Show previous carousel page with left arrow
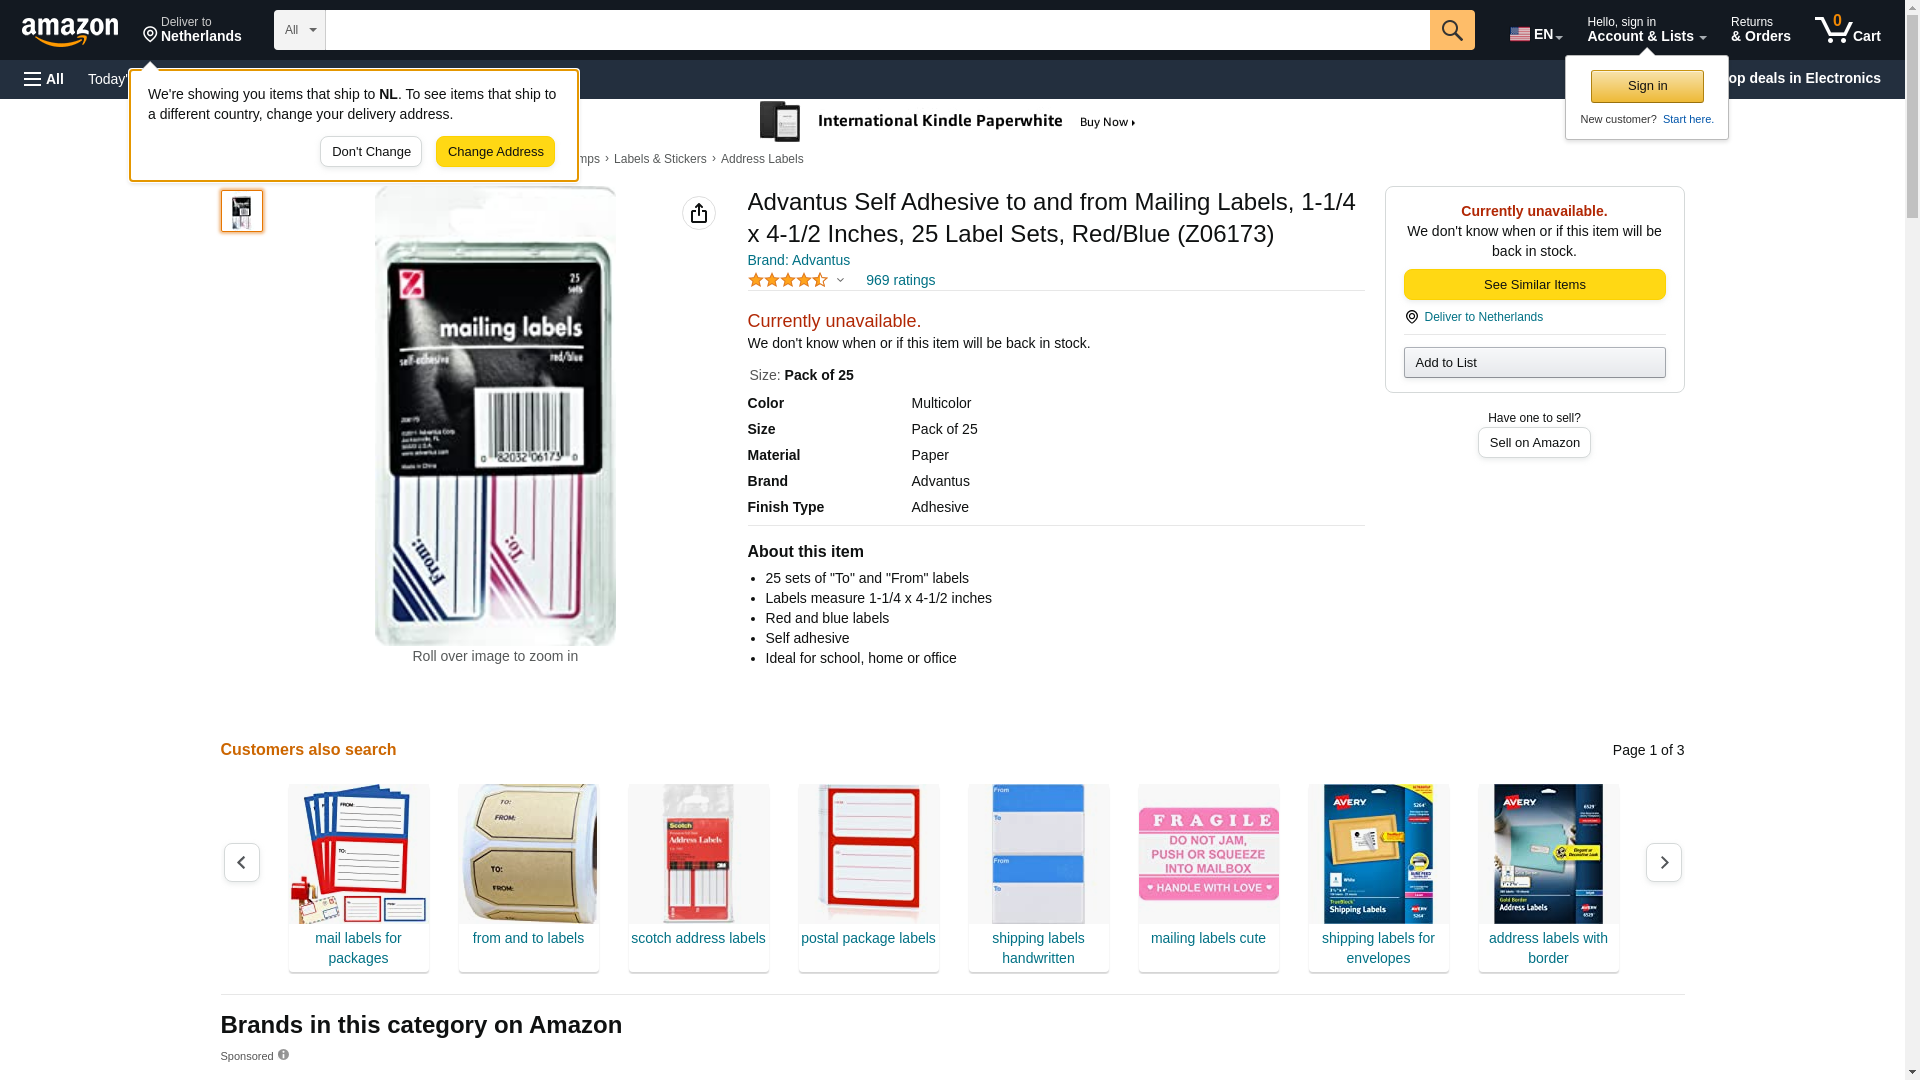 pos(242,862)
